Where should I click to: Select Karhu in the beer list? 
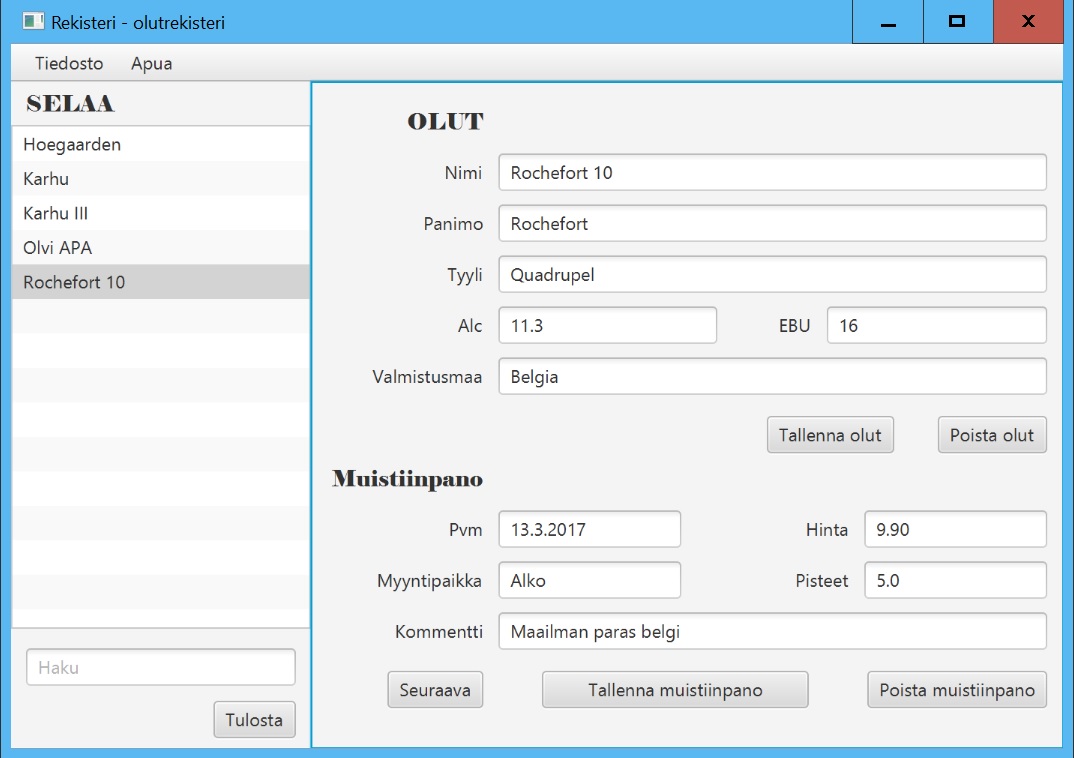161,179
